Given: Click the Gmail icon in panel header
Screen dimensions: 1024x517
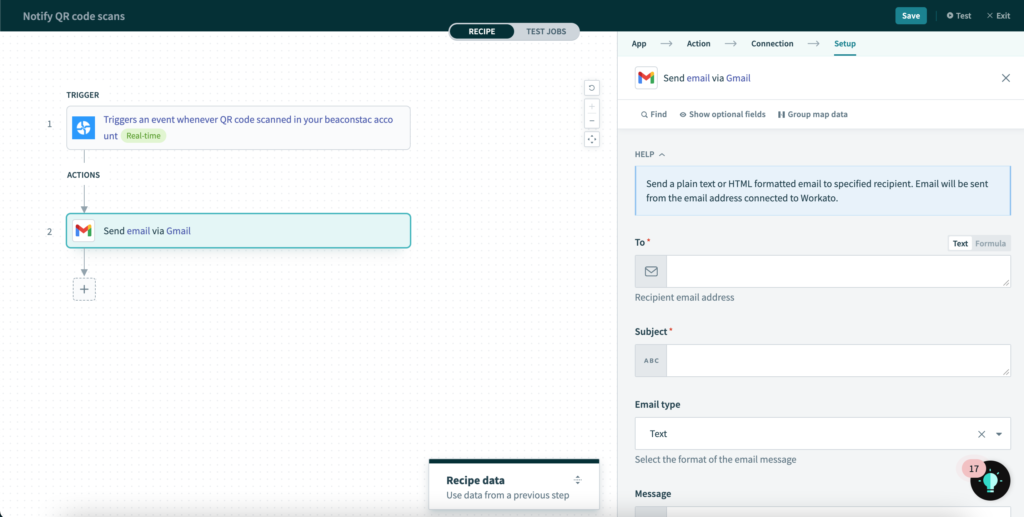Looking at the screenshot, I should 646,78.
